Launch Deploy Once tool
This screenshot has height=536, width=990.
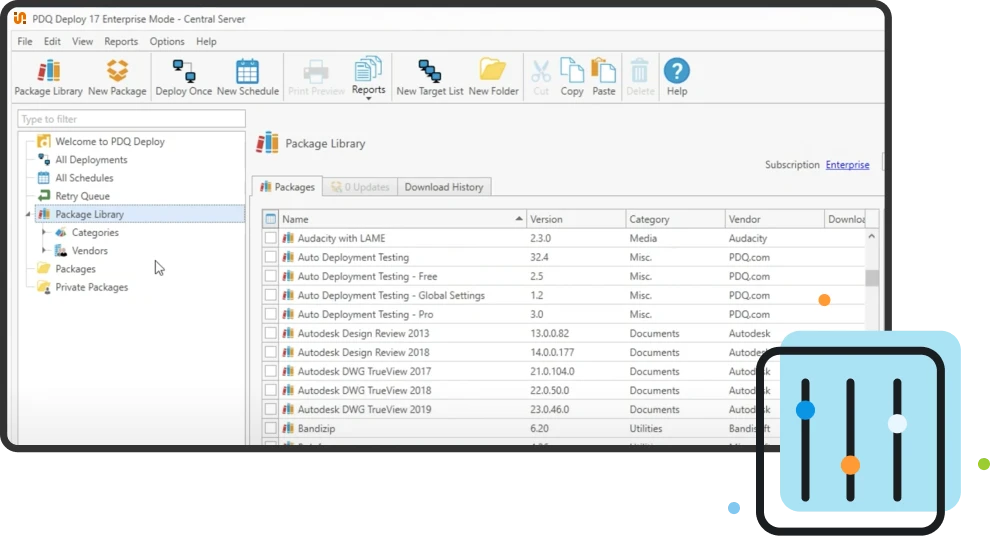pos(184,78)
